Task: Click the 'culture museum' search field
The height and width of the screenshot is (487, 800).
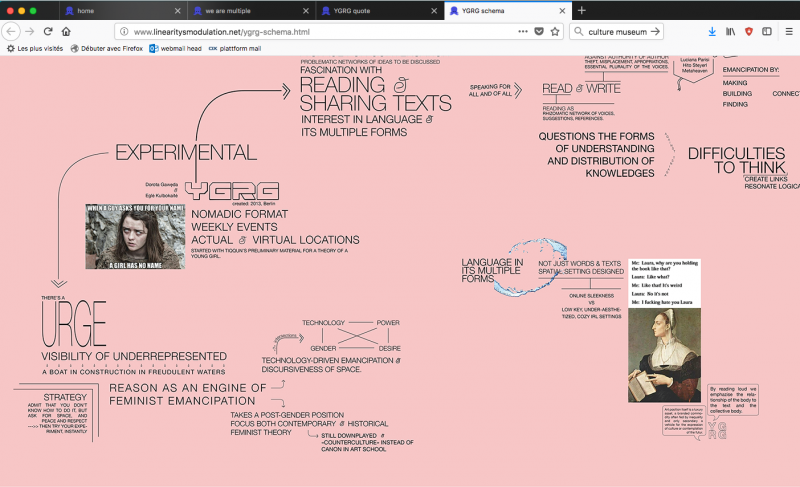Action: 617,32
